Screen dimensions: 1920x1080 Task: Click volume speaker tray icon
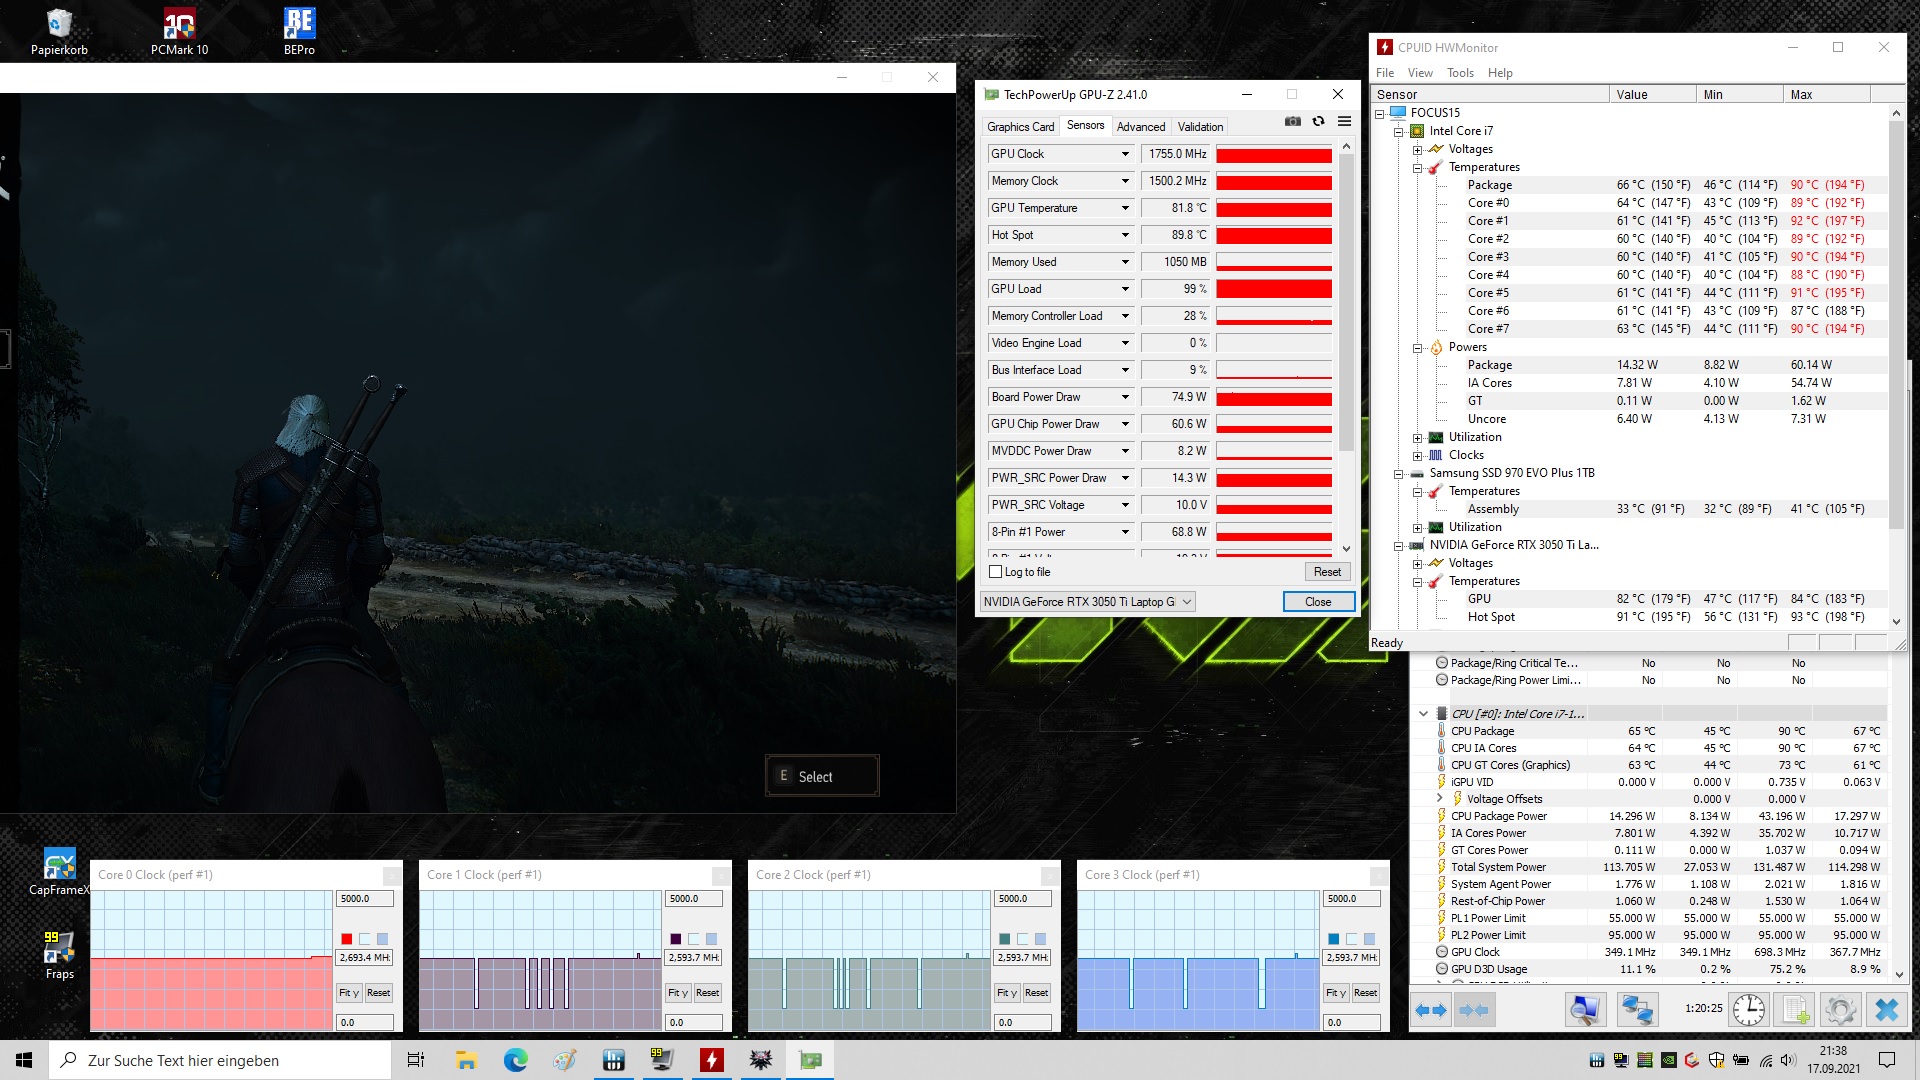(1788, 1060)
